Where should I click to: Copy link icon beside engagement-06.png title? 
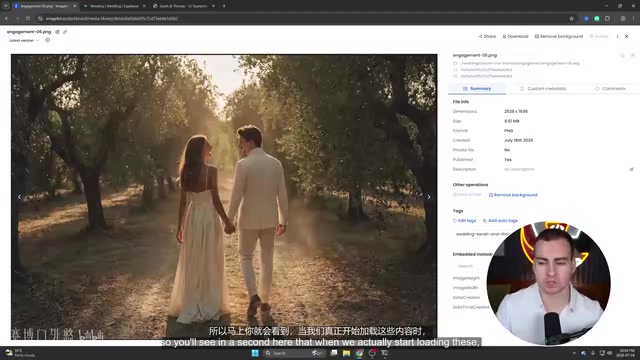pos(65,32)
